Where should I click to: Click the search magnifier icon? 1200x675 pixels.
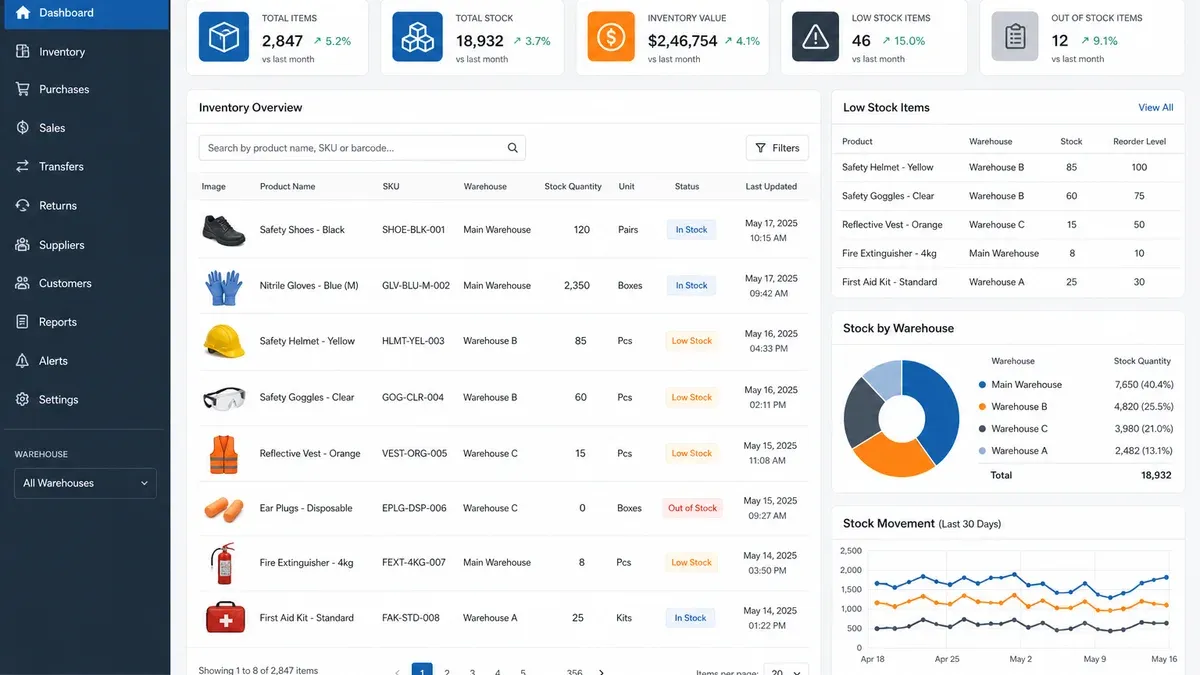point(513,148)
